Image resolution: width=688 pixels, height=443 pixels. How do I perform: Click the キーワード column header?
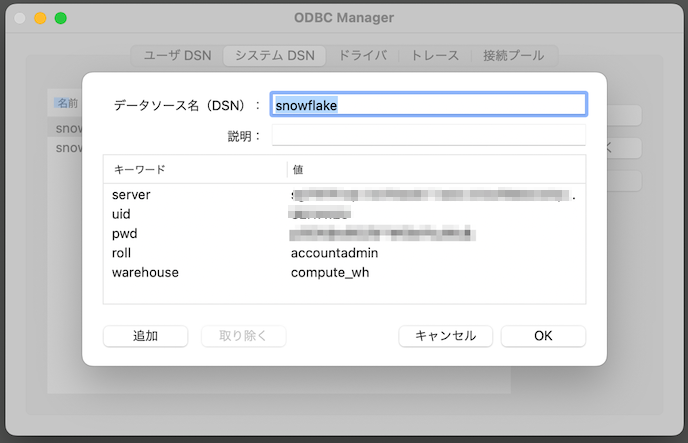coord(195,169)
